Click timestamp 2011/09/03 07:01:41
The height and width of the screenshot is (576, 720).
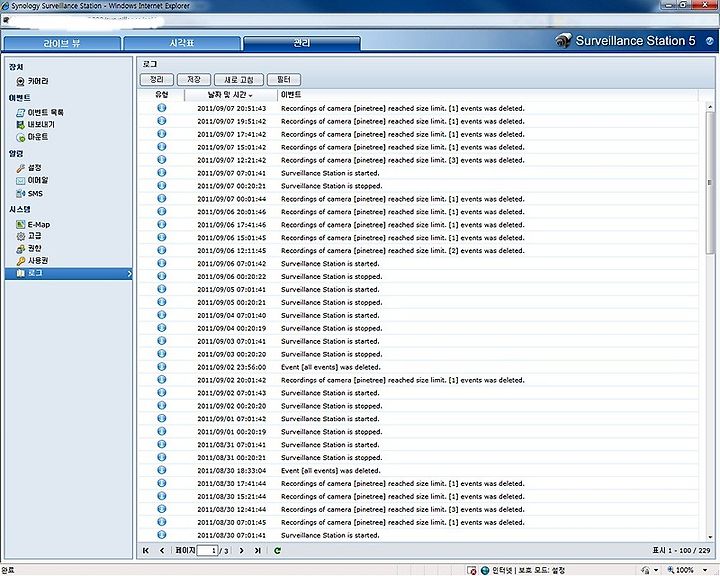tap(231, 341)
